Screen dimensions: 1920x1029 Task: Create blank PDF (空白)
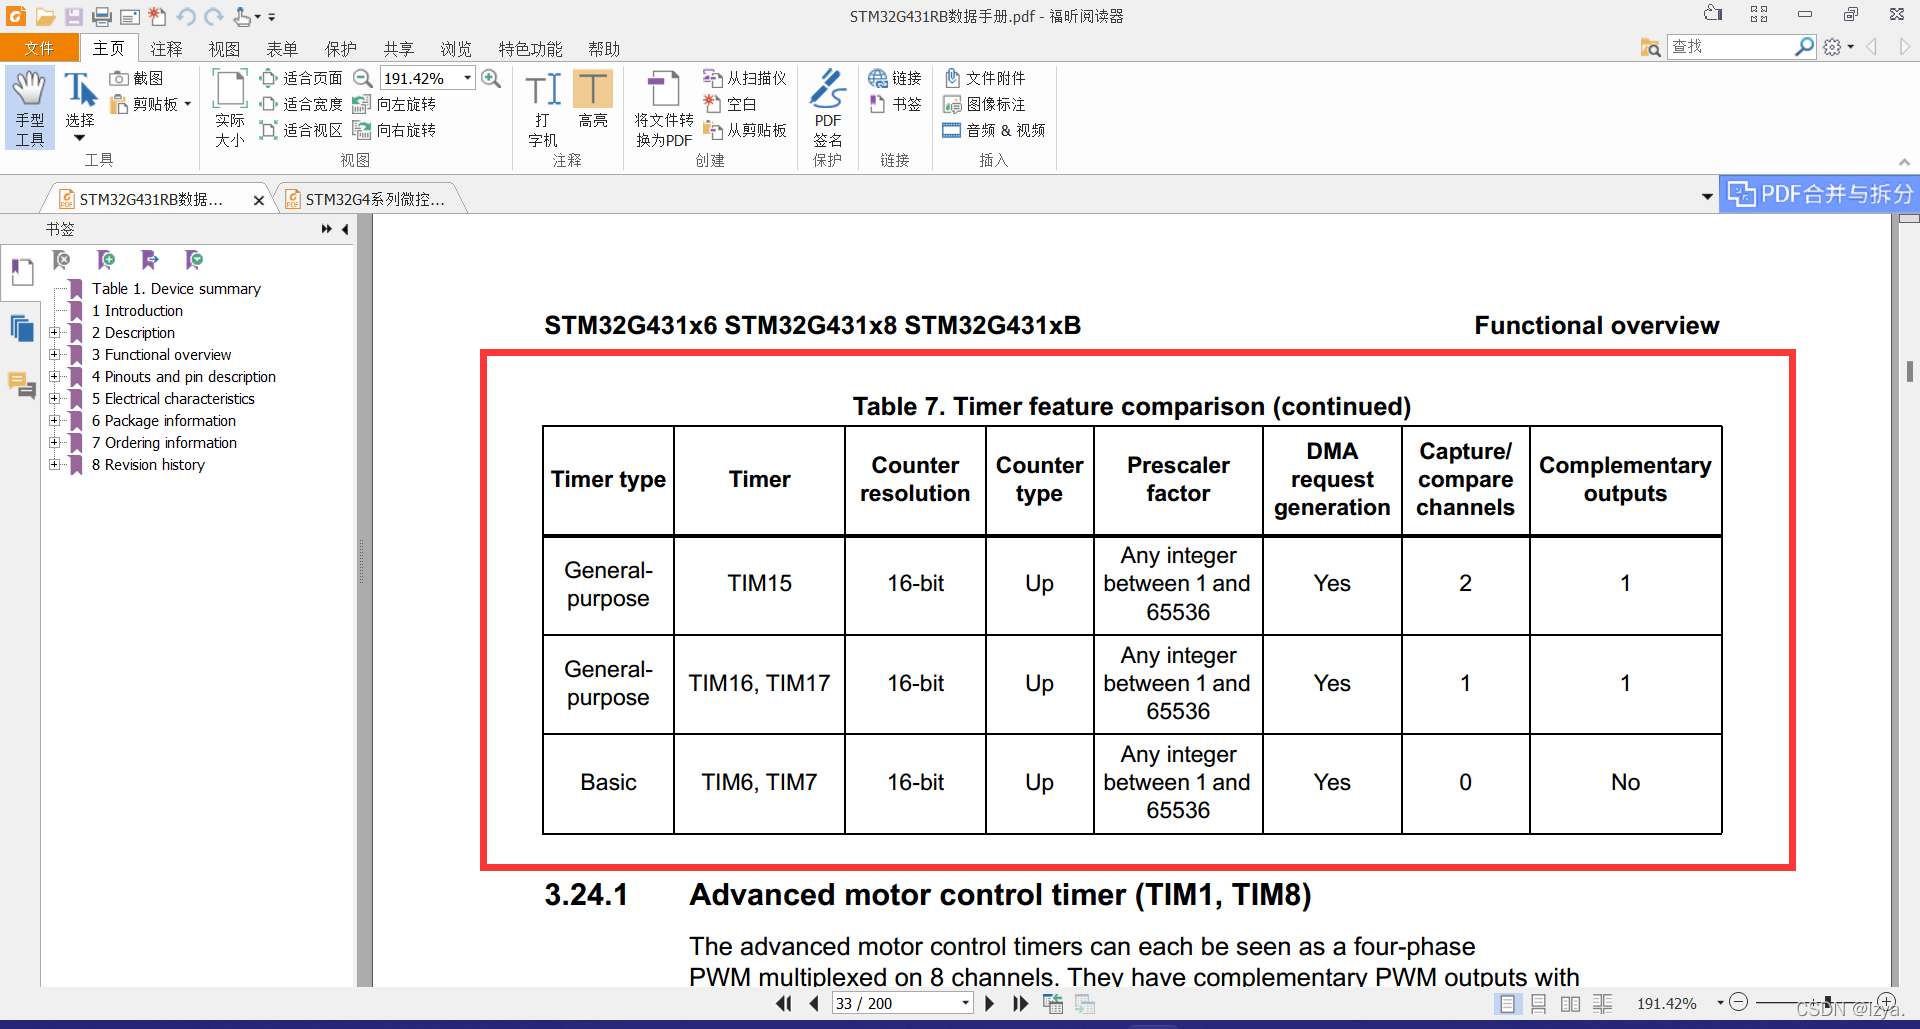pyautogui.click(x=730, y=104)
